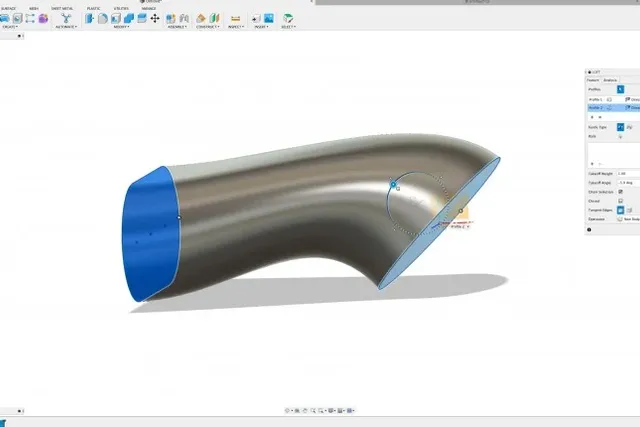This screenshot has height=427, width=640.
Task: Select the Offset Face tool icon
Action: point(142,18)
